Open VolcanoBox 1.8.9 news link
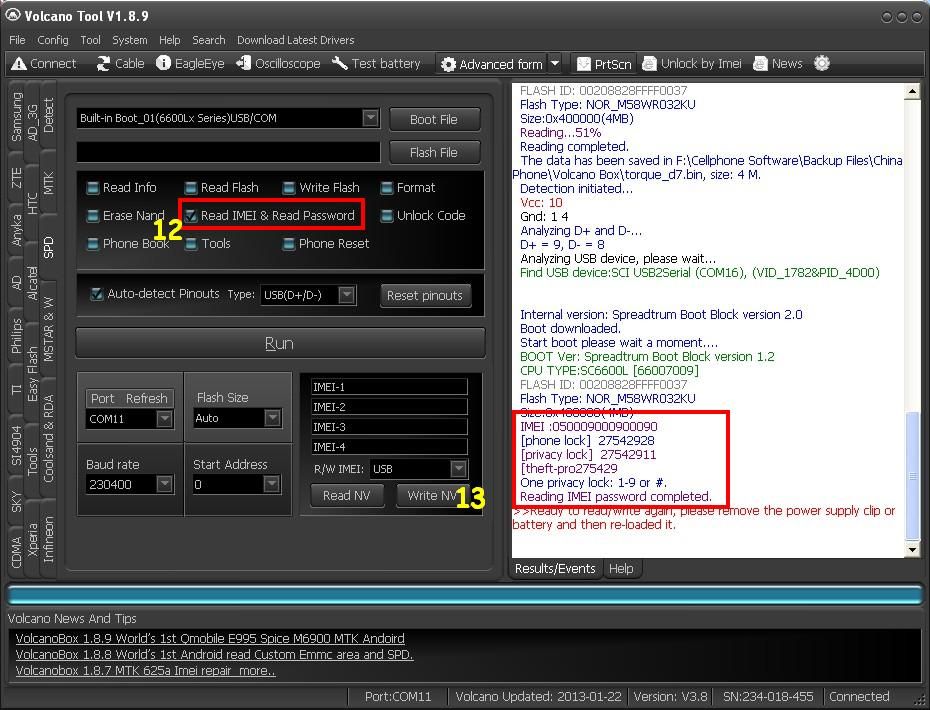The image size is (930, 710). pyautogui.click(x=210, y=638)
